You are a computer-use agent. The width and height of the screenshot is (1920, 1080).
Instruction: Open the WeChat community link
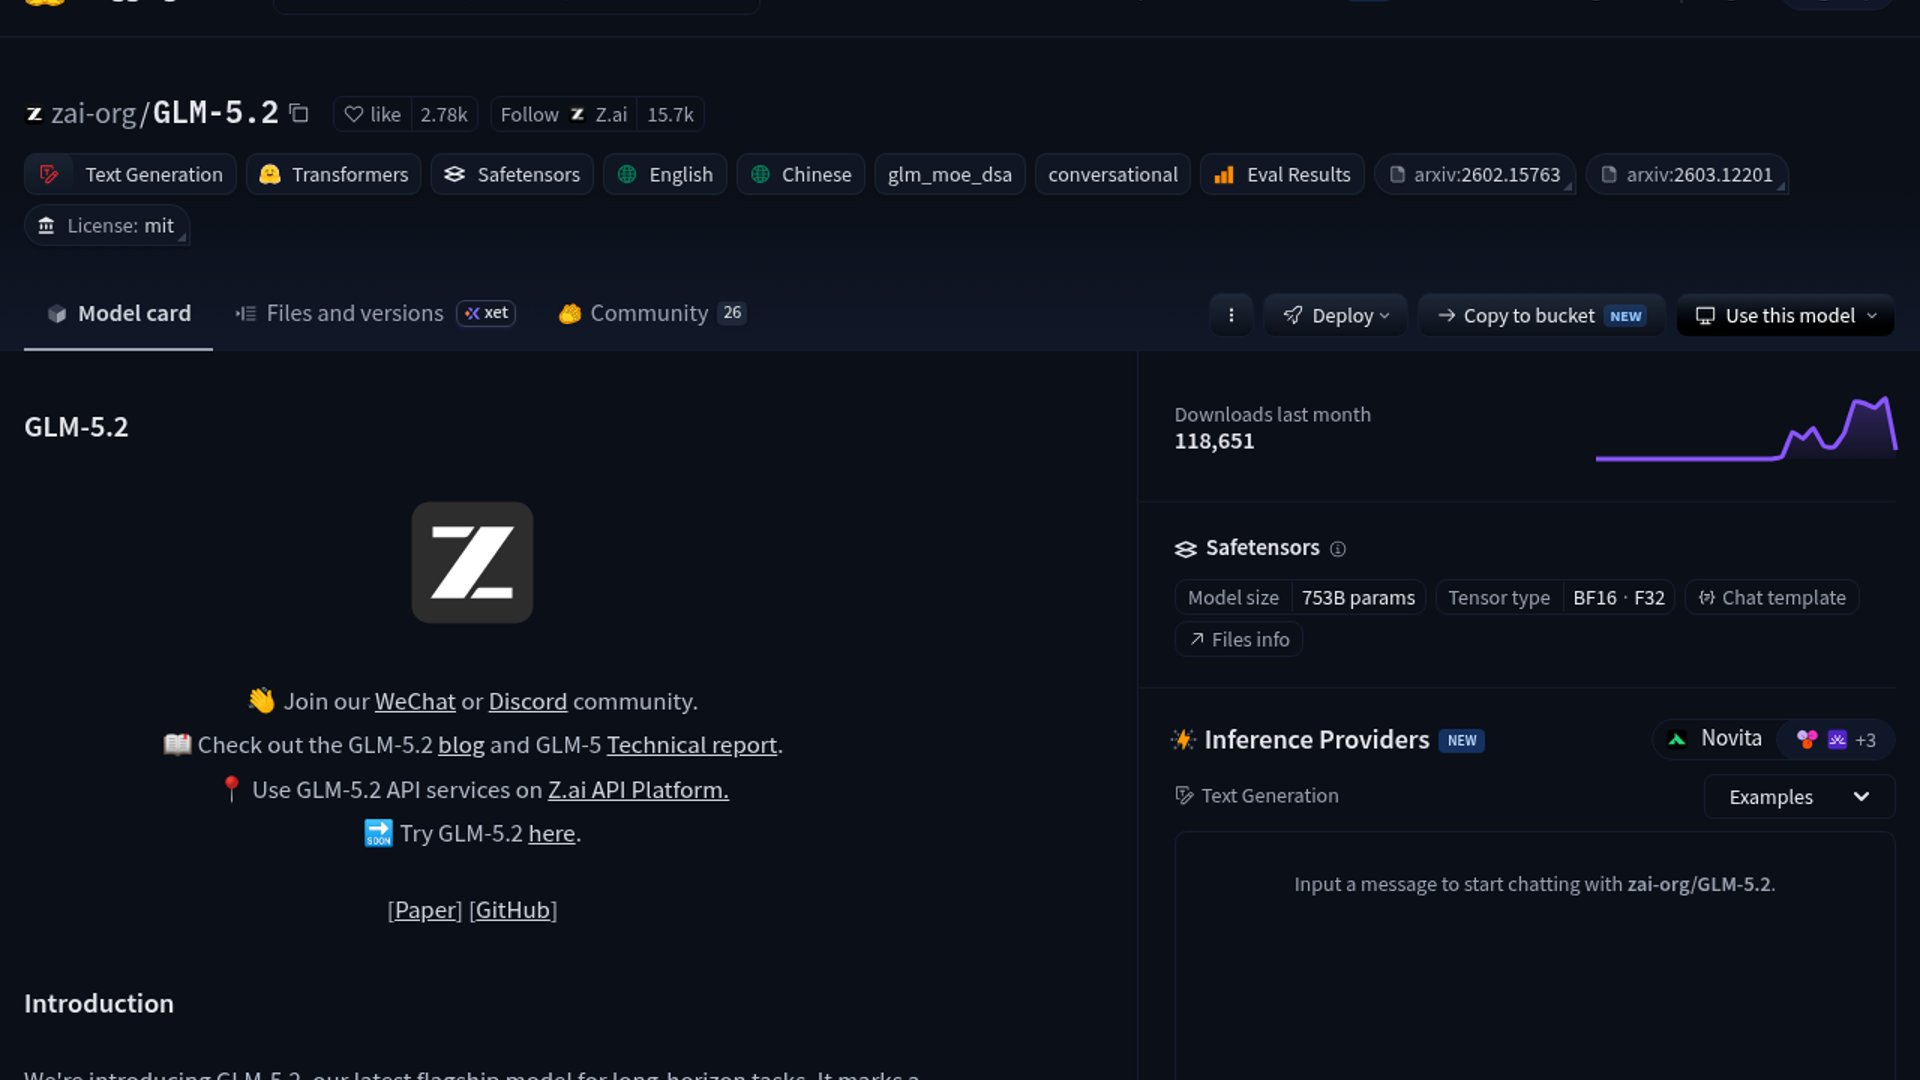[x=415, y=702]
